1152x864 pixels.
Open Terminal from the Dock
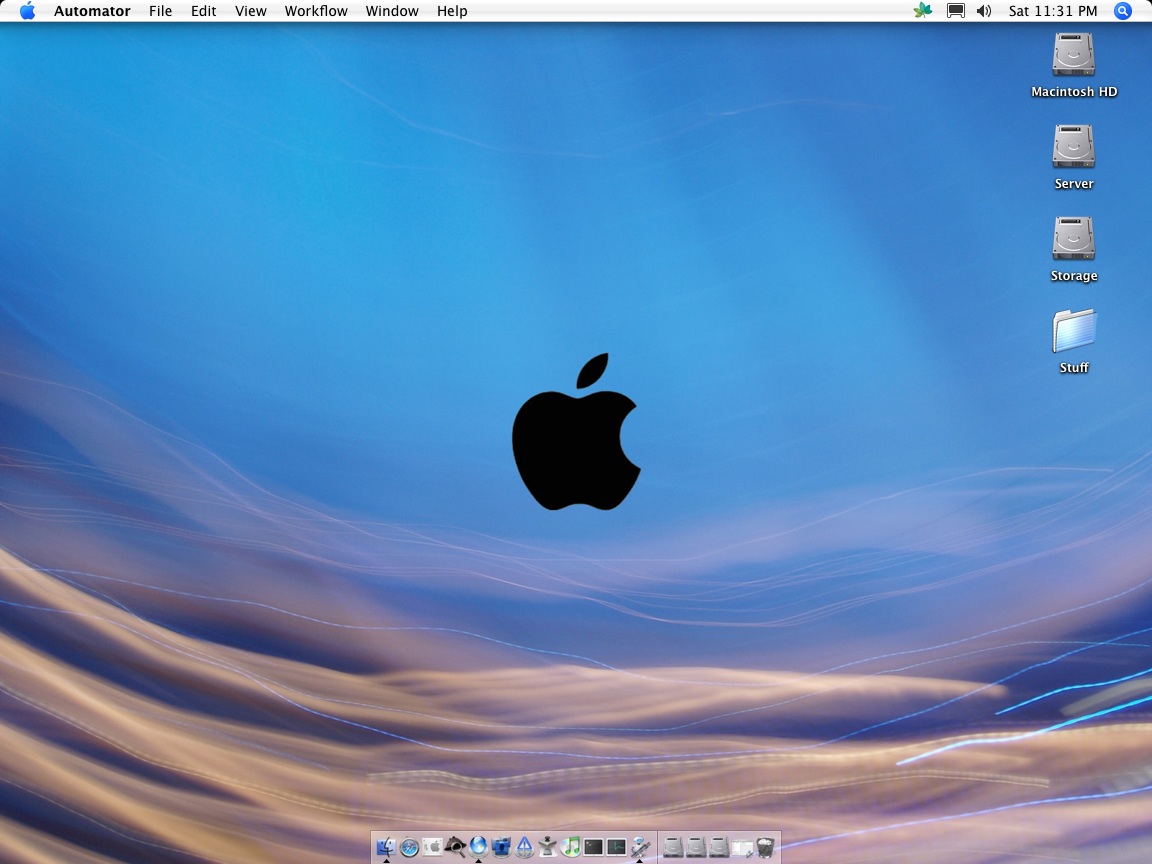[x=593, y=847]
